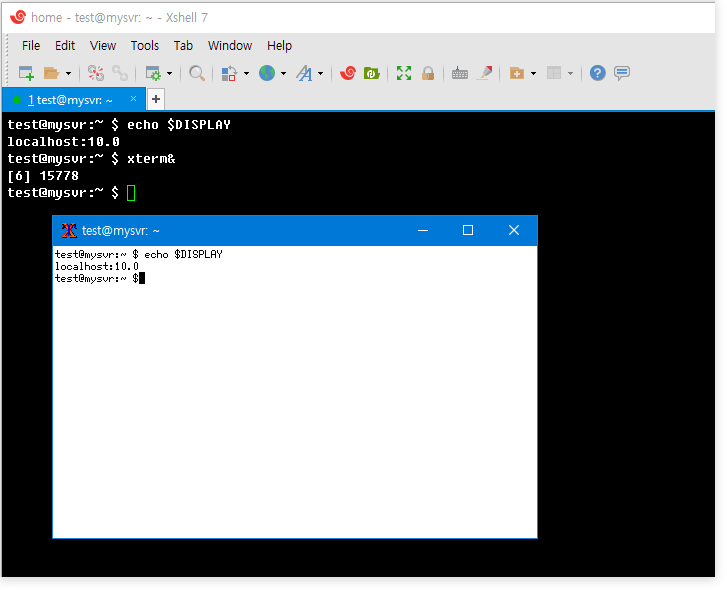The image size is (727, 590).
Task: Click the keyboard key mapping icon
Action: coord(460,73)
